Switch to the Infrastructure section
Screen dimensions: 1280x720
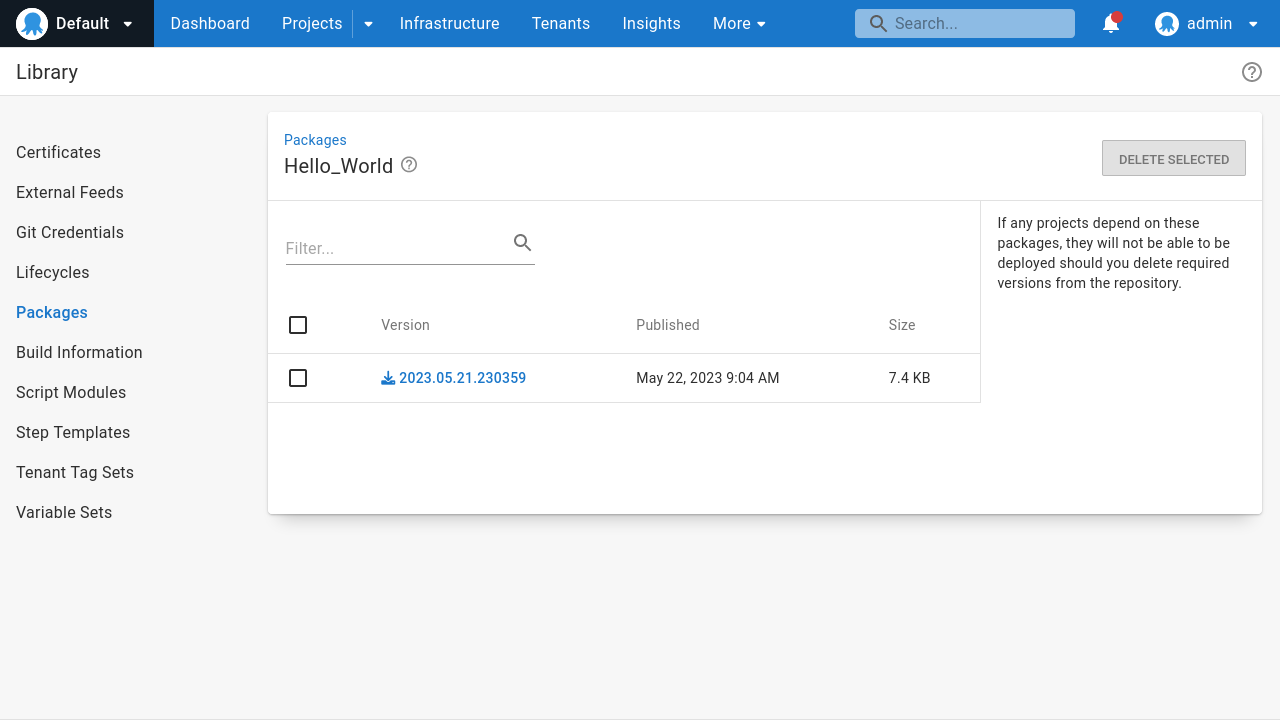[x=449, y=23]
